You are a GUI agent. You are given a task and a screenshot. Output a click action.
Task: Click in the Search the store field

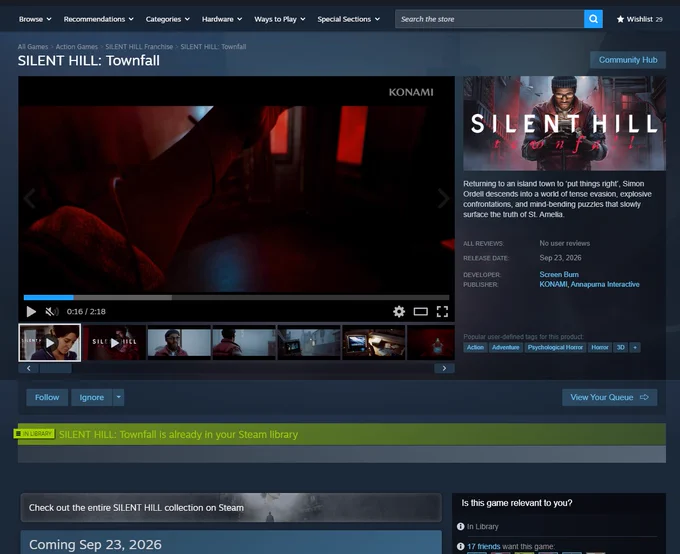490,19
